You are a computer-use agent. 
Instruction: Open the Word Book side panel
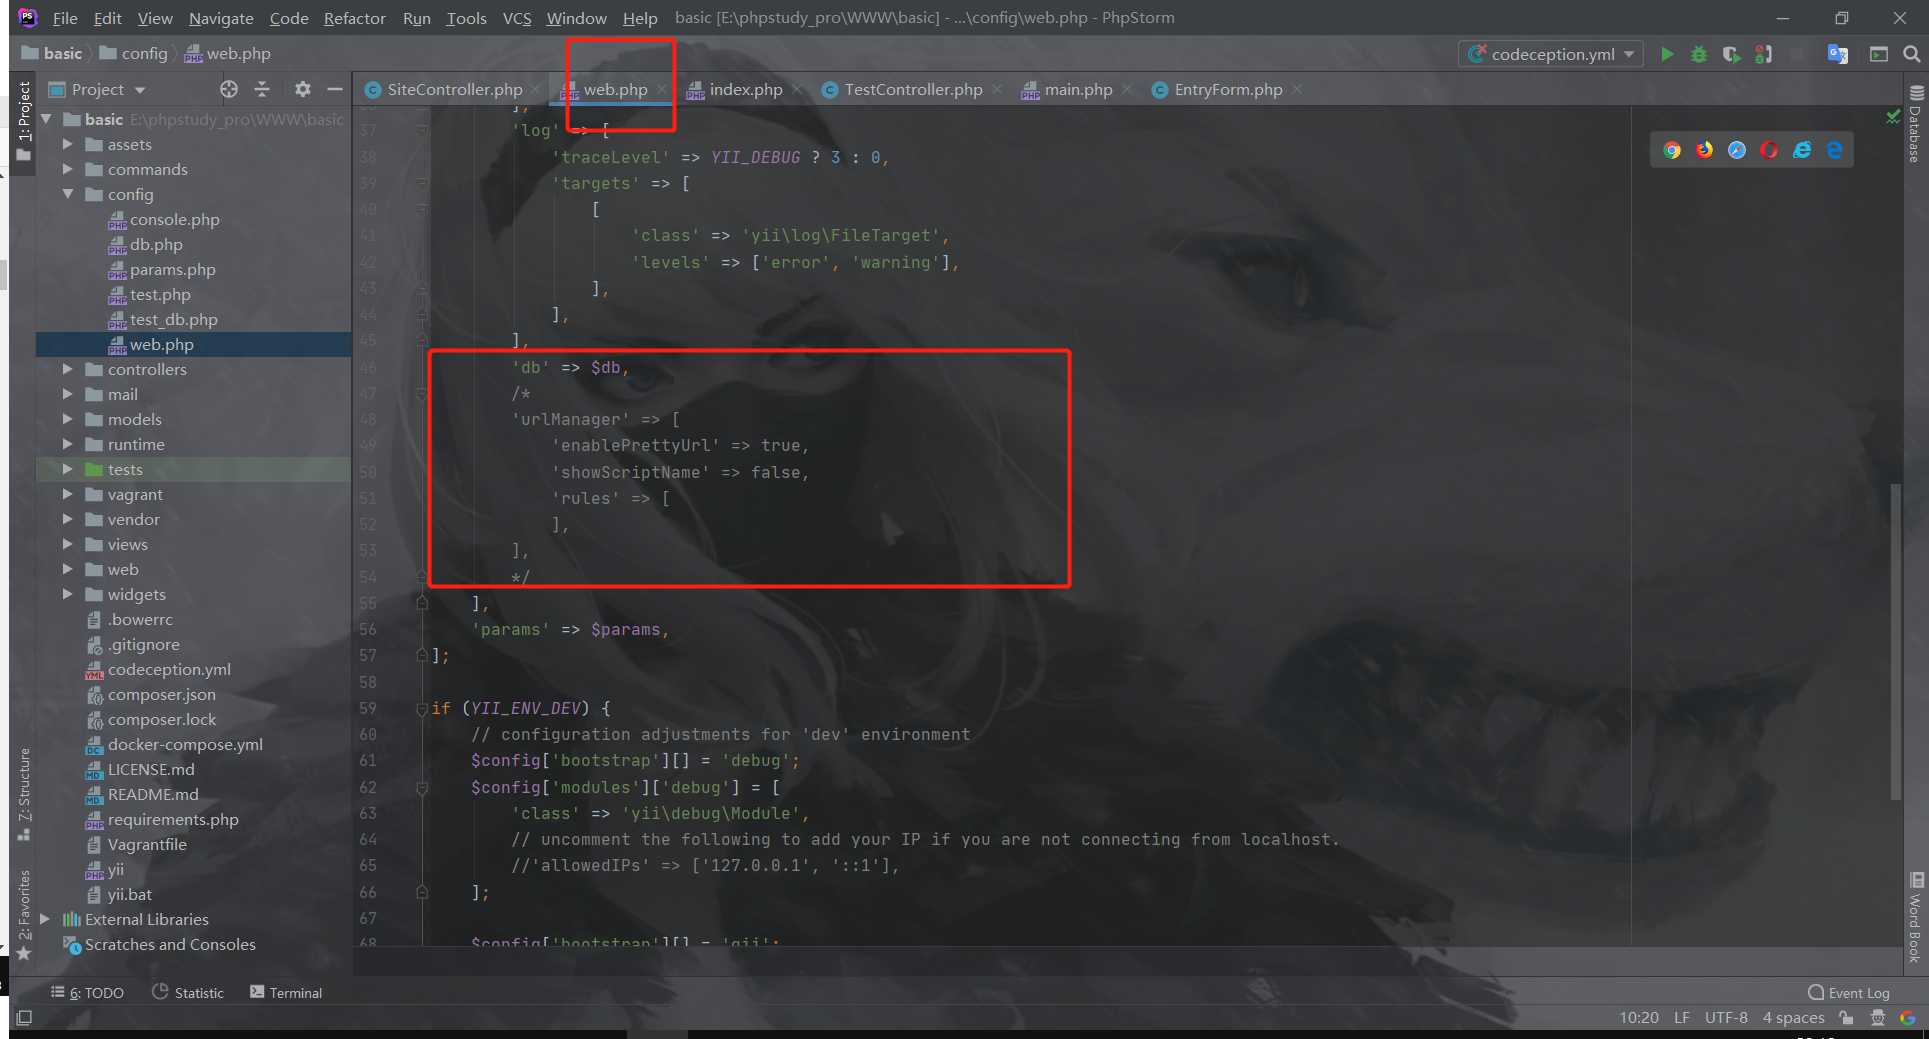[x=1916, y=919]
